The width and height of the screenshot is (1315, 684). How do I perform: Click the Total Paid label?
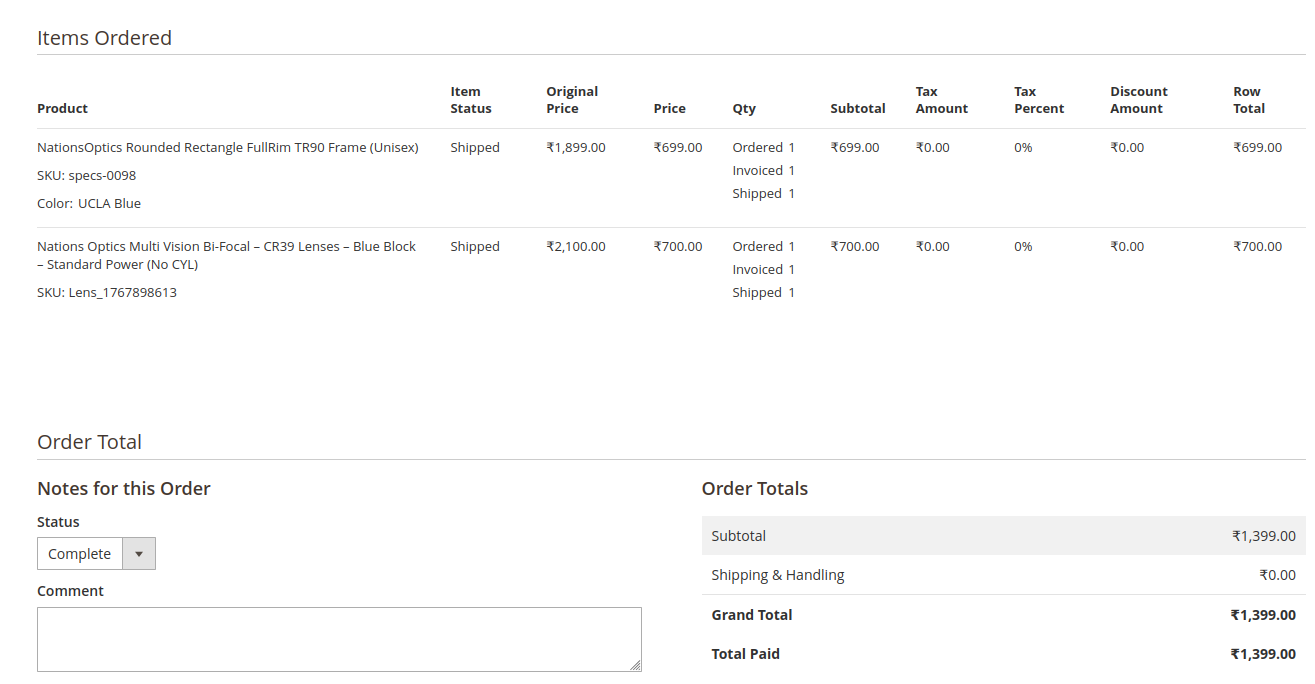tap(745, 654)
